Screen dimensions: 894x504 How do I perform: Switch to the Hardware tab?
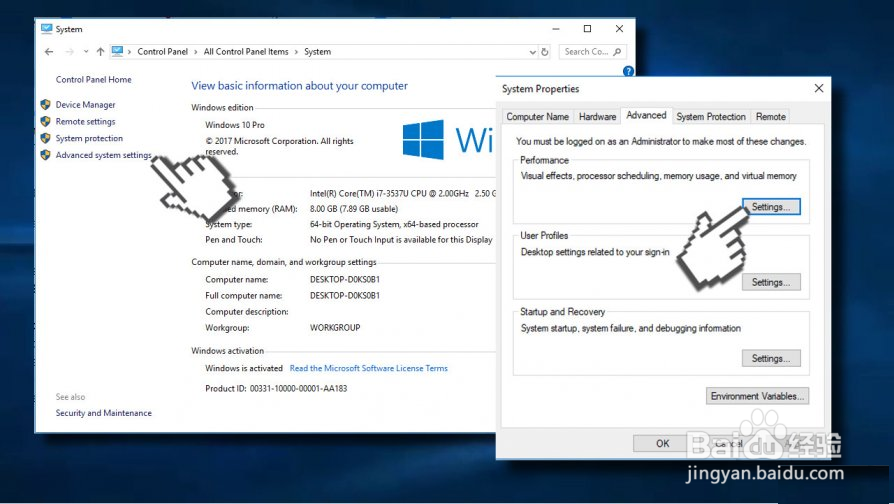[x=598, y=117]
